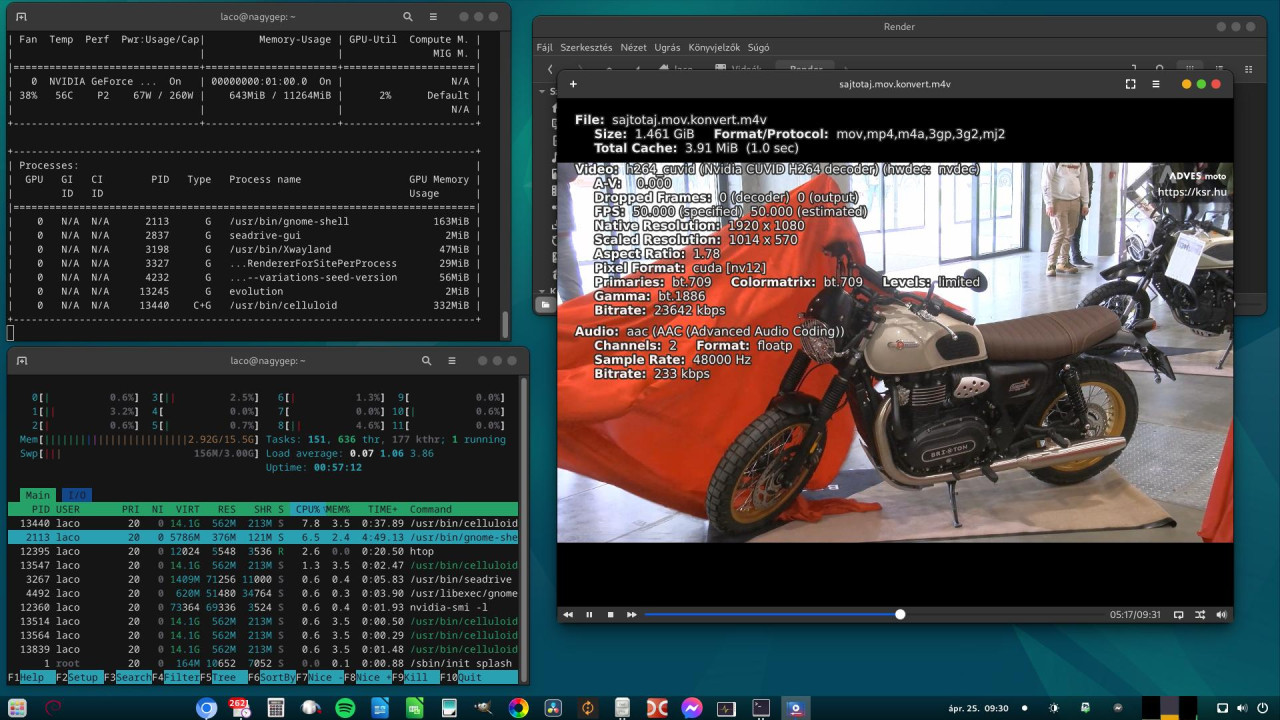Image resolution: width=1280 pixels, height=720 pixels.
Task: Search in the top nvidia-smi terminal
Action: click(408, 17)
